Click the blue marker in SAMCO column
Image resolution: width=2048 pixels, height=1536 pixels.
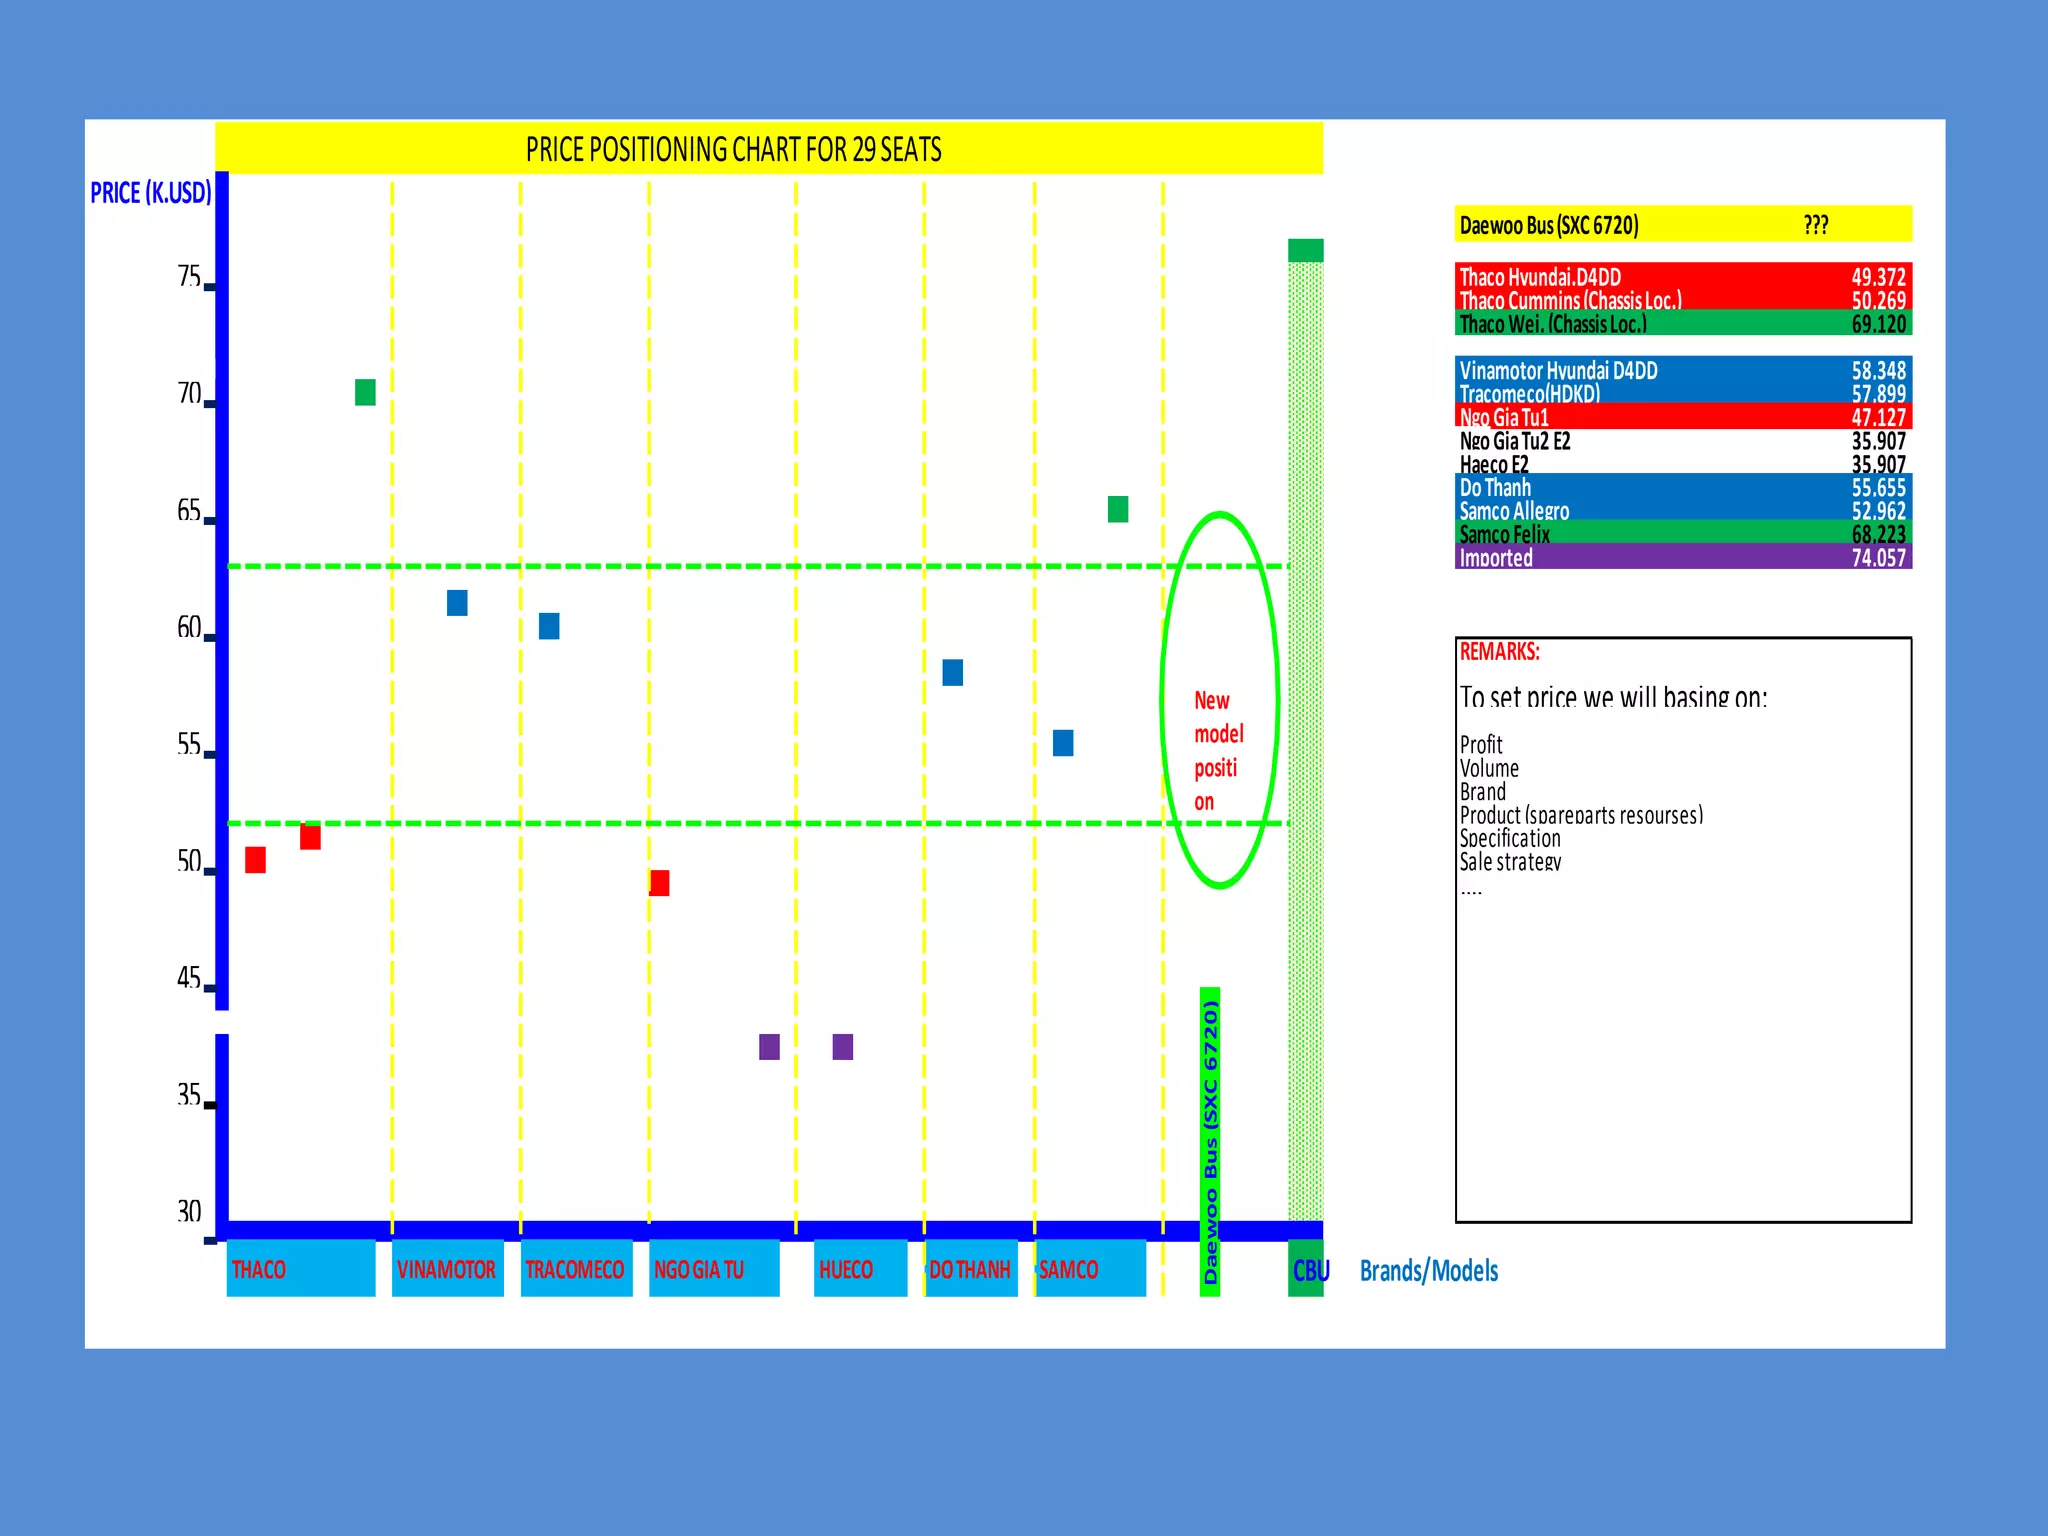1063,743
